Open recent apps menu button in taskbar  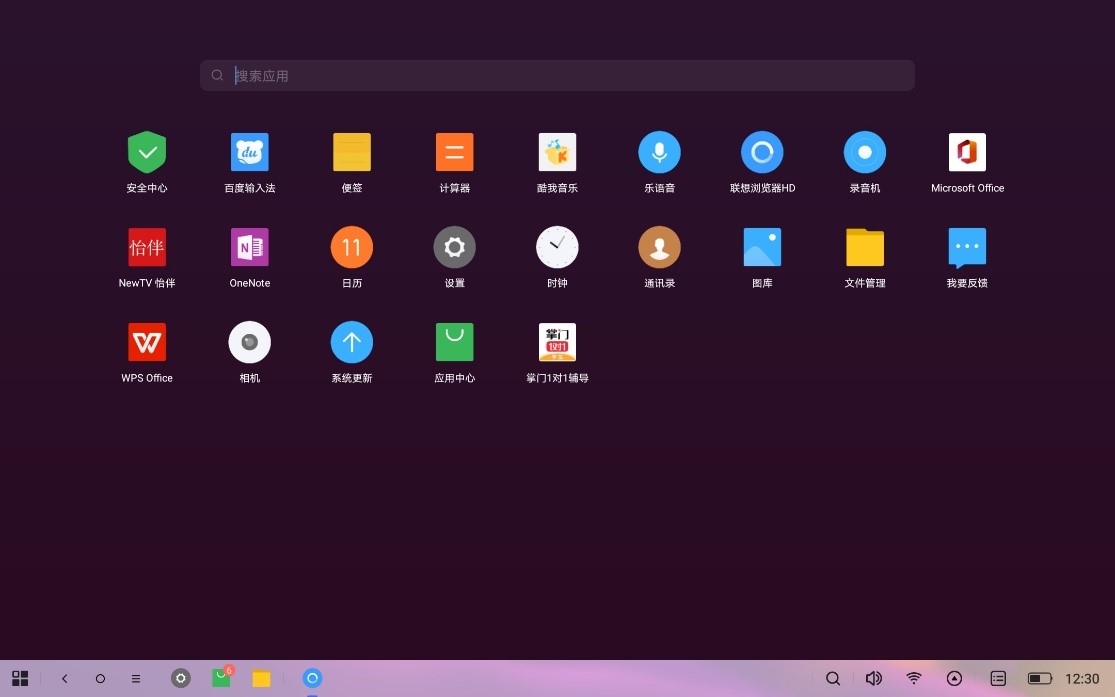136,679
